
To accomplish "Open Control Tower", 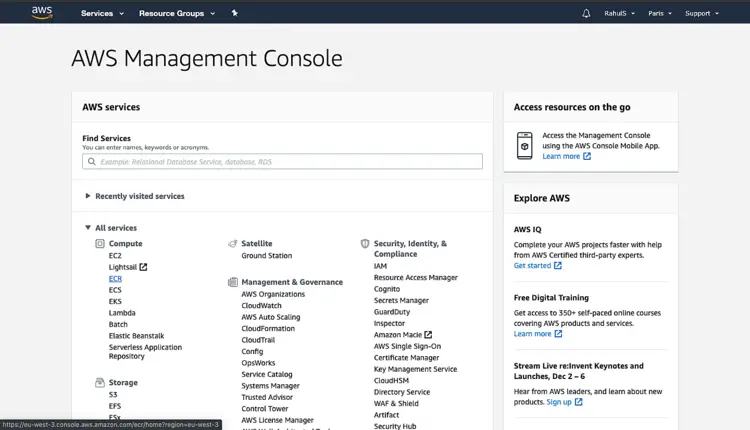I will pos(265,409).
